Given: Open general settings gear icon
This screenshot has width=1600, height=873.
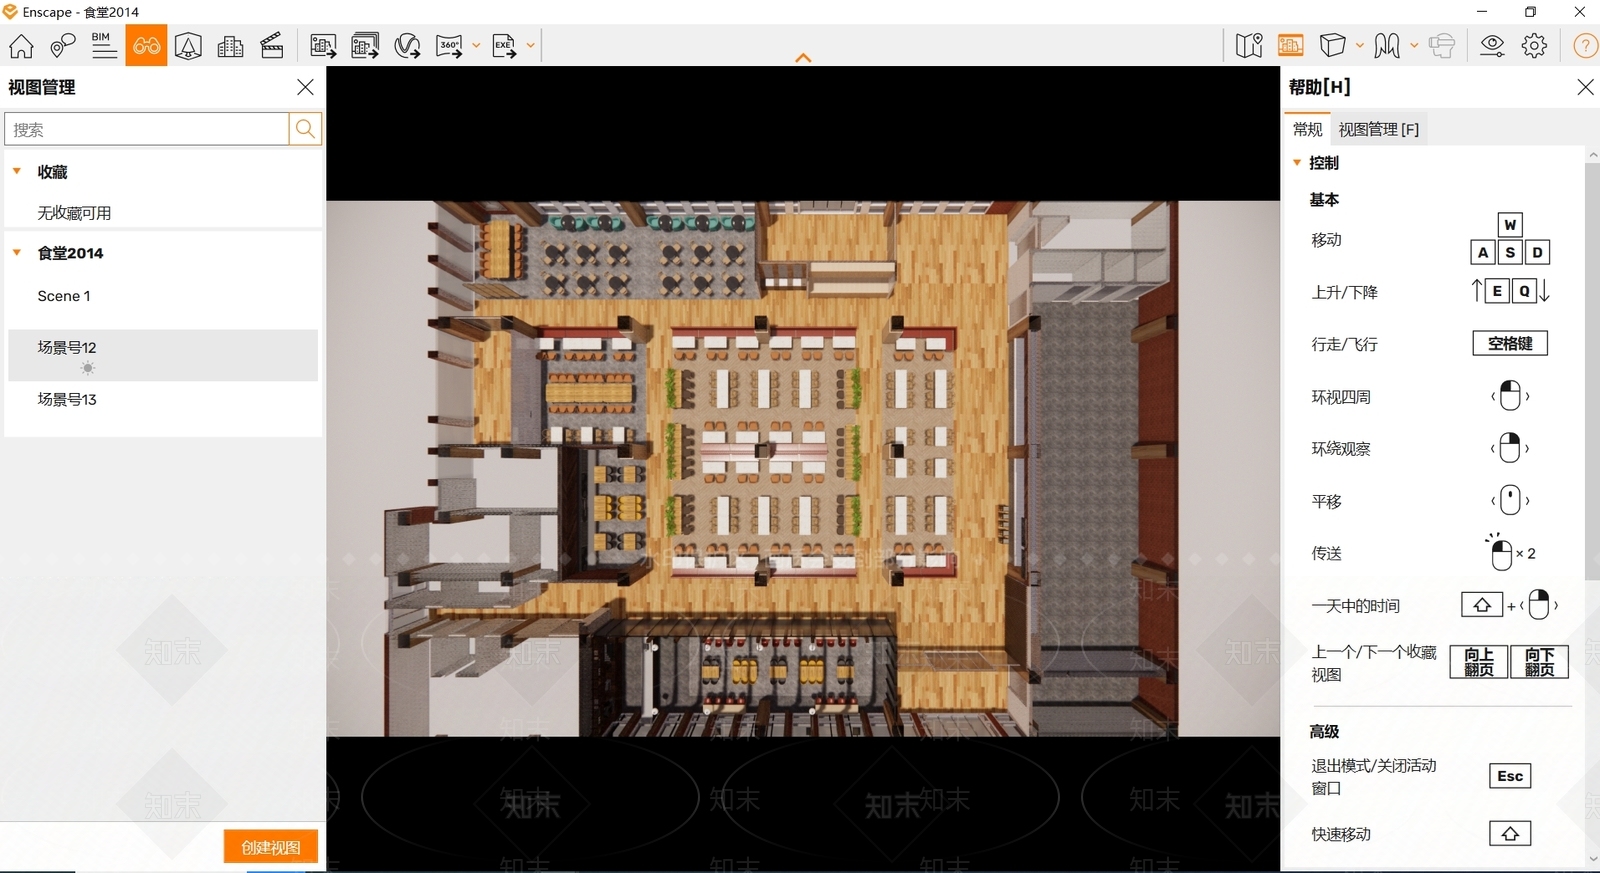Looking at the screenshot, I should pyautogui.click(x=1534, y=46).
